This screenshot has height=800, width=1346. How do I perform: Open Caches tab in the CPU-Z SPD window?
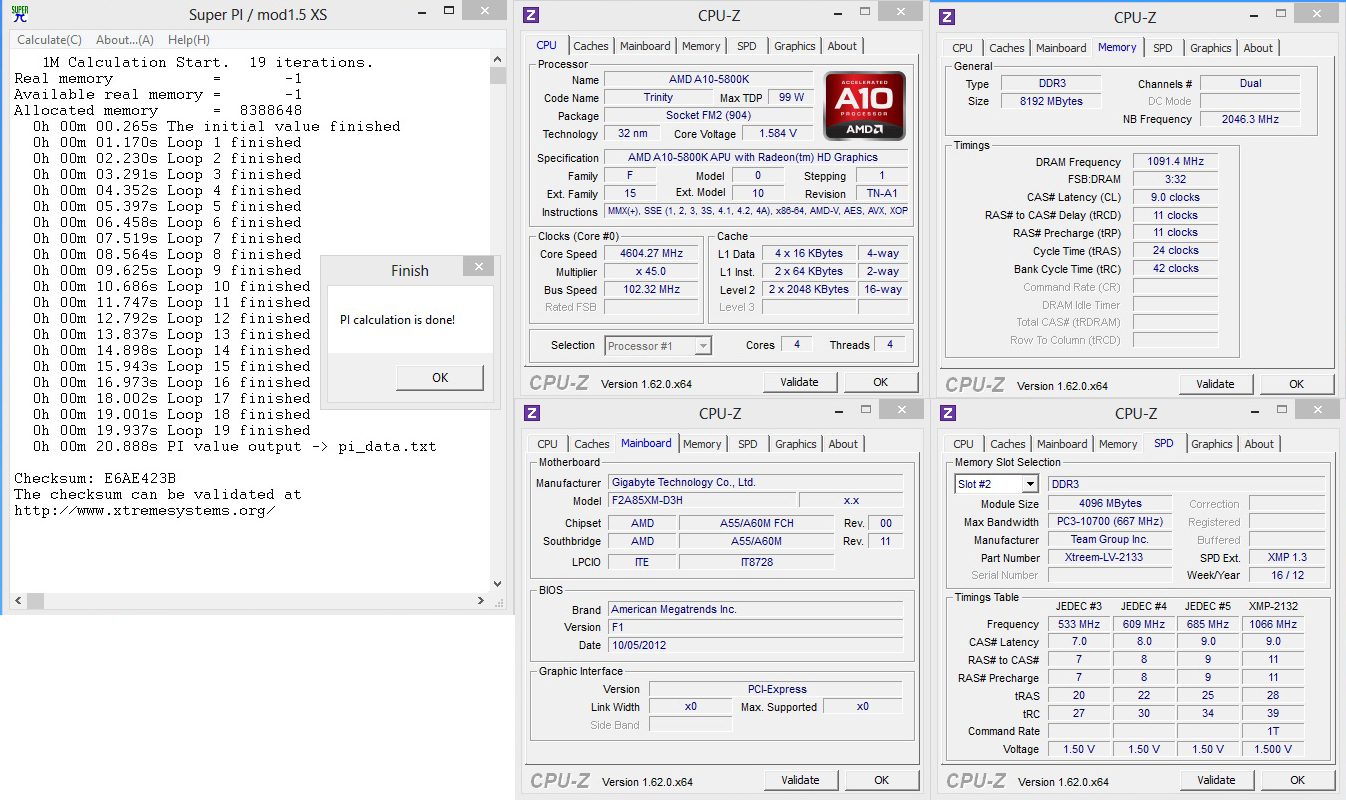pos(1008,444)
